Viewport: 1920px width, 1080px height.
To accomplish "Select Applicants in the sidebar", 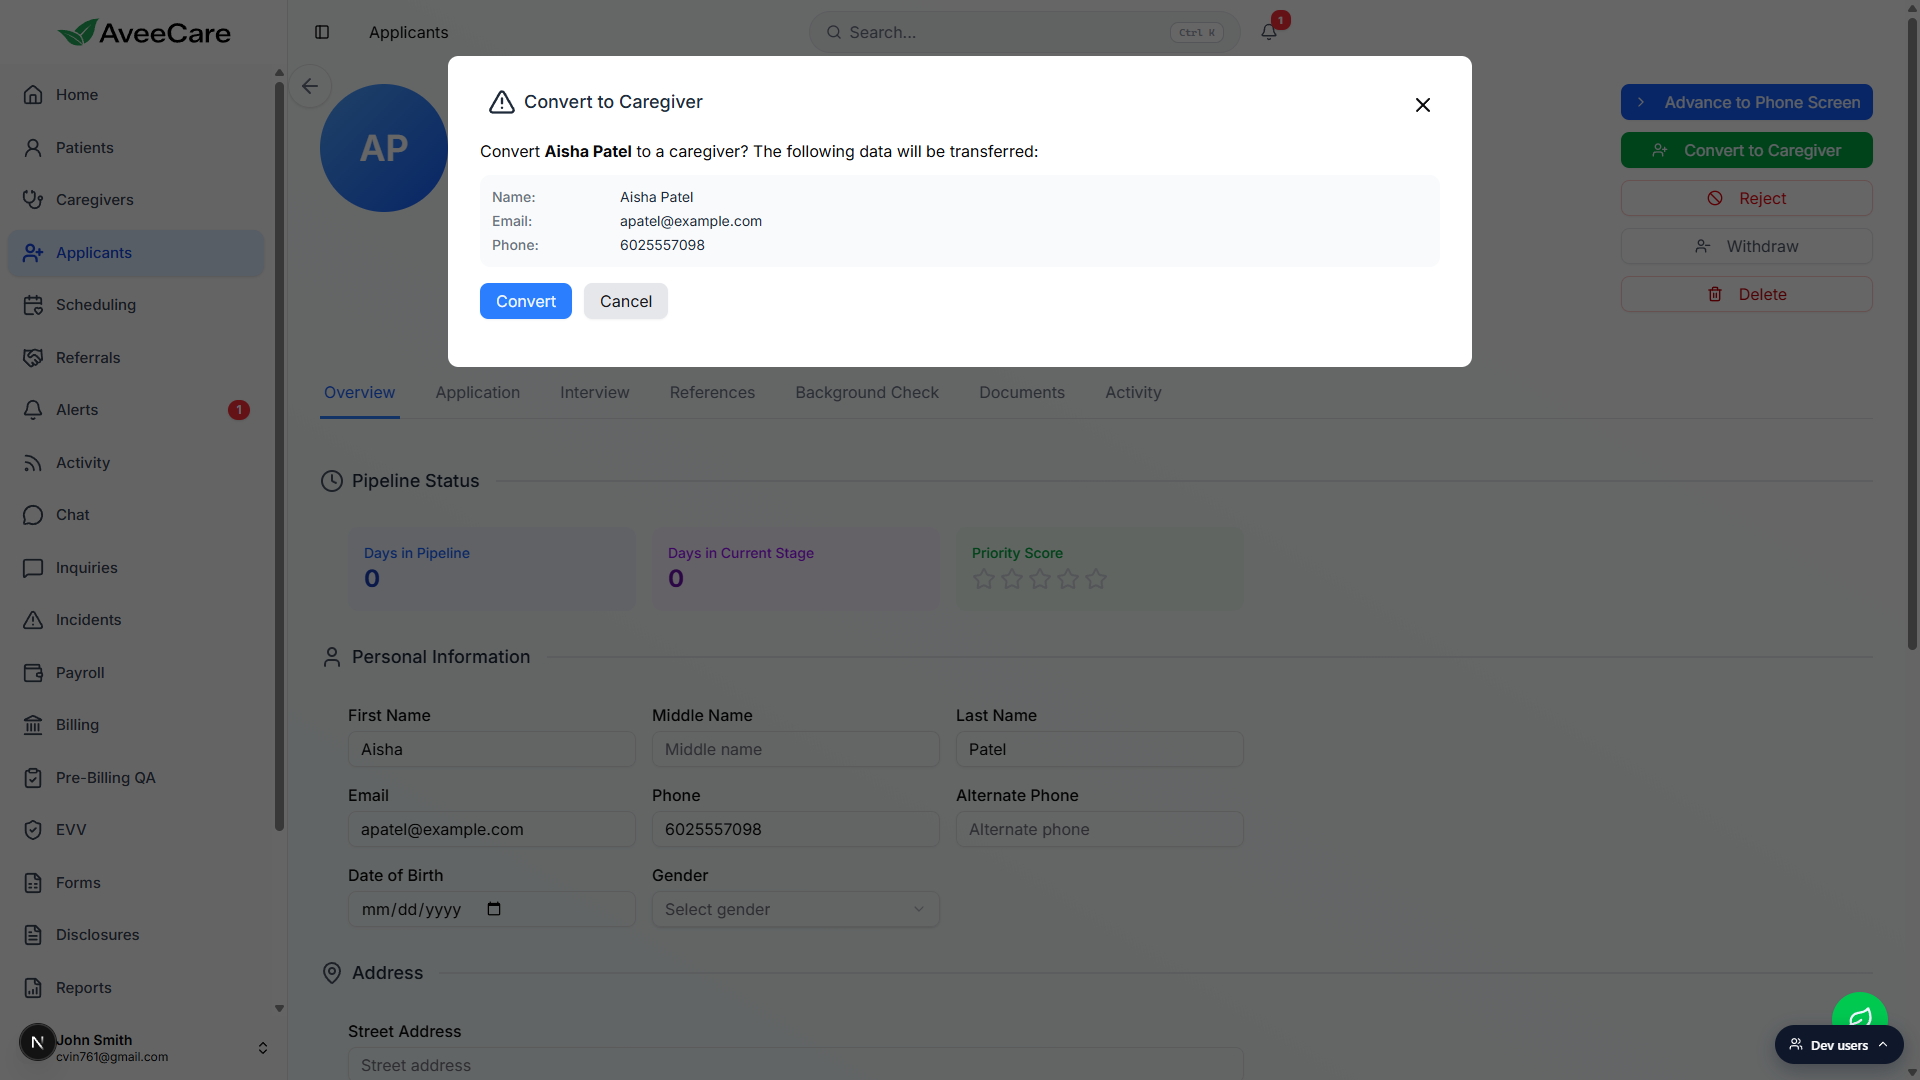I will (x=136, y=253).
